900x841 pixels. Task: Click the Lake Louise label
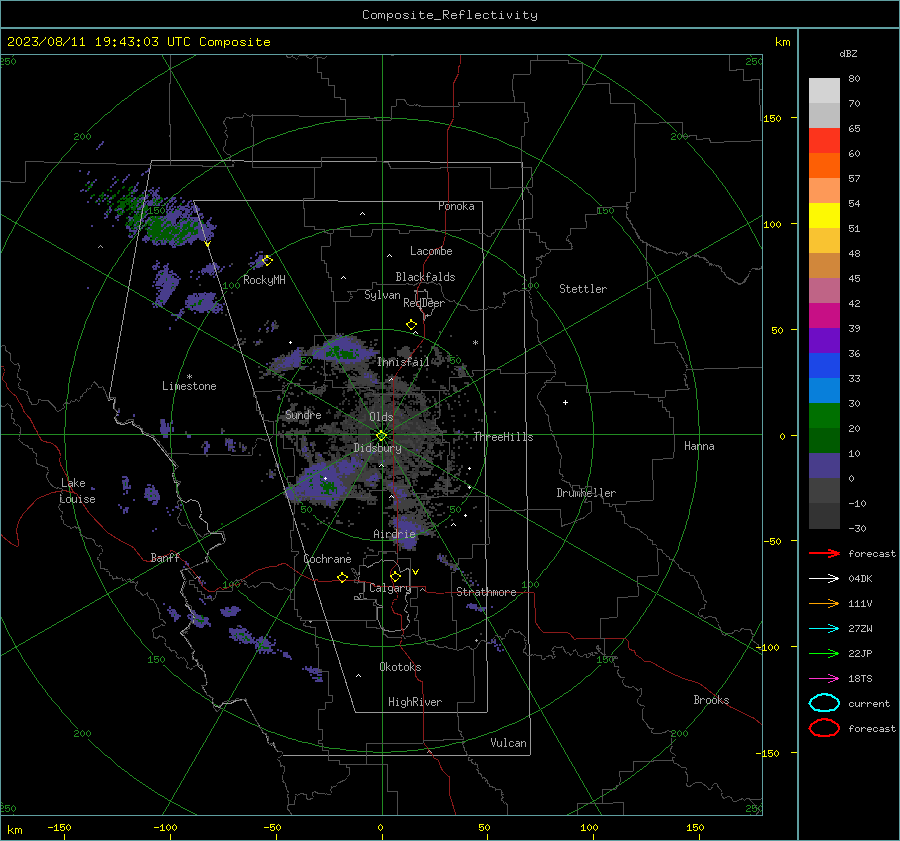coord(77,491)
